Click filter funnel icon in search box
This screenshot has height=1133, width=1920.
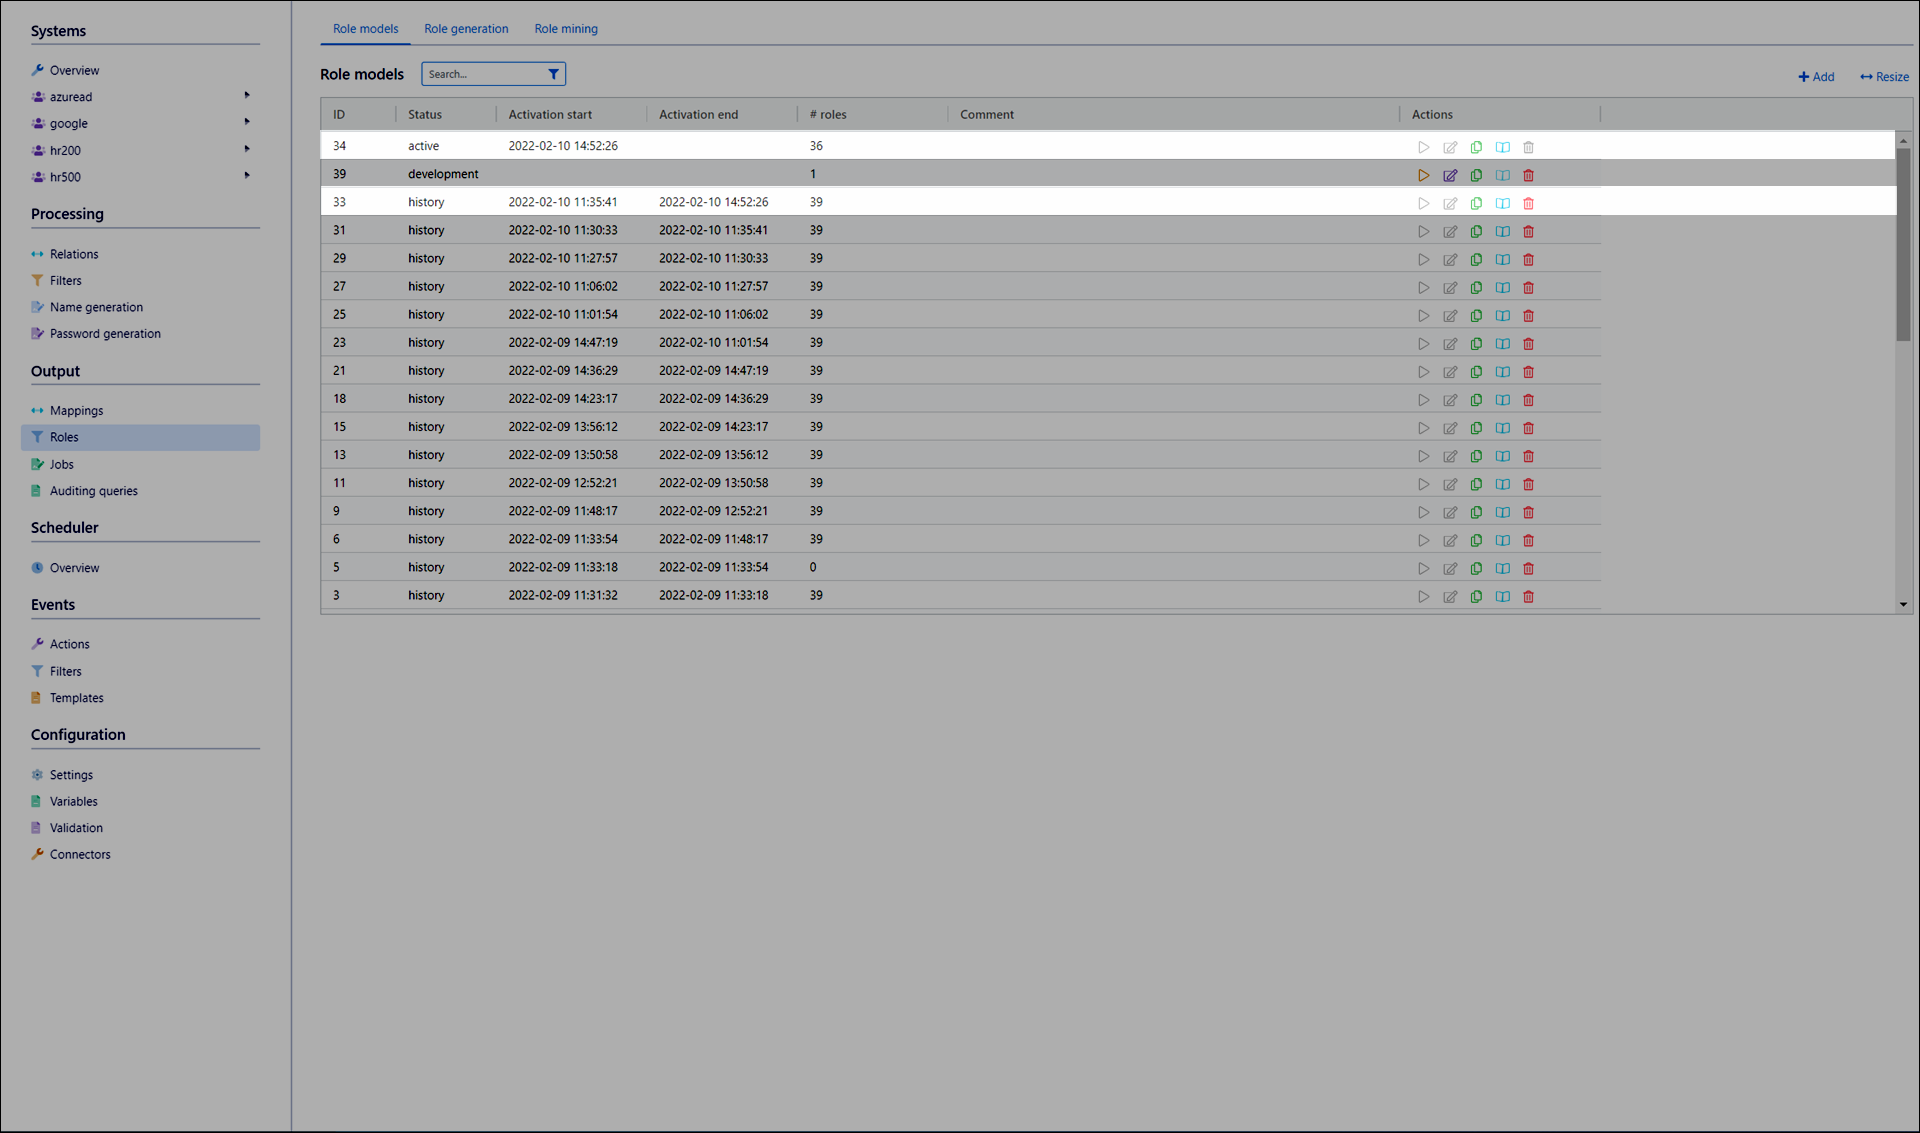point(553,74)
